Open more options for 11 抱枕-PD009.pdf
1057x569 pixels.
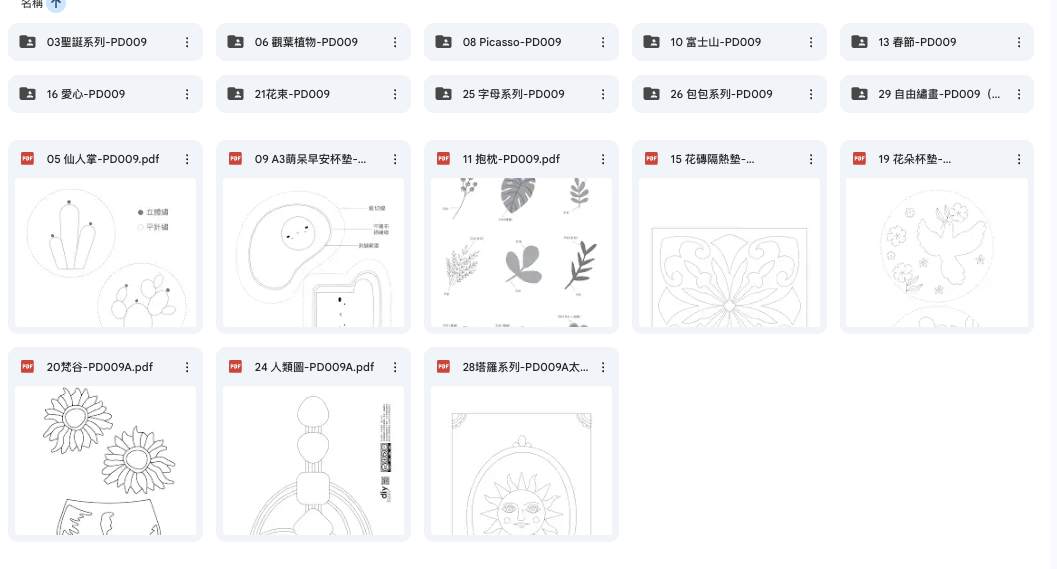tap(603, 159)
